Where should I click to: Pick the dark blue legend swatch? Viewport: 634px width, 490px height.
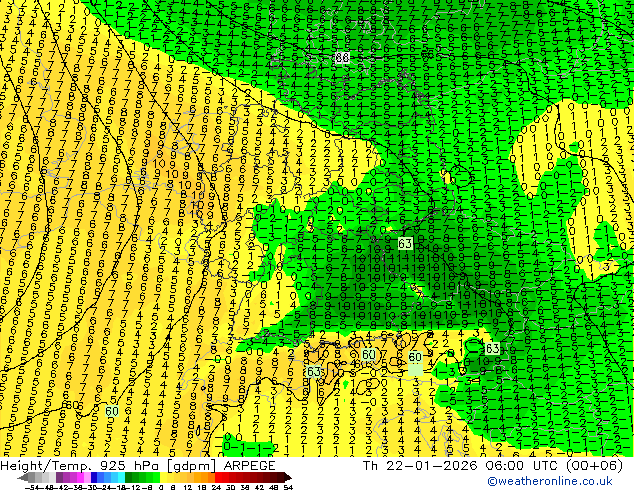pyautogui.click(x=94, y=478)
